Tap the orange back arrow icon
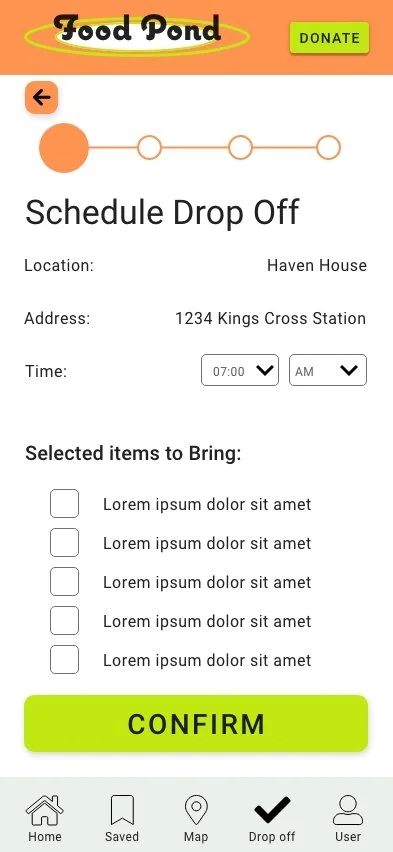Screen dimensions: 393x852 [x=41, y=97]
